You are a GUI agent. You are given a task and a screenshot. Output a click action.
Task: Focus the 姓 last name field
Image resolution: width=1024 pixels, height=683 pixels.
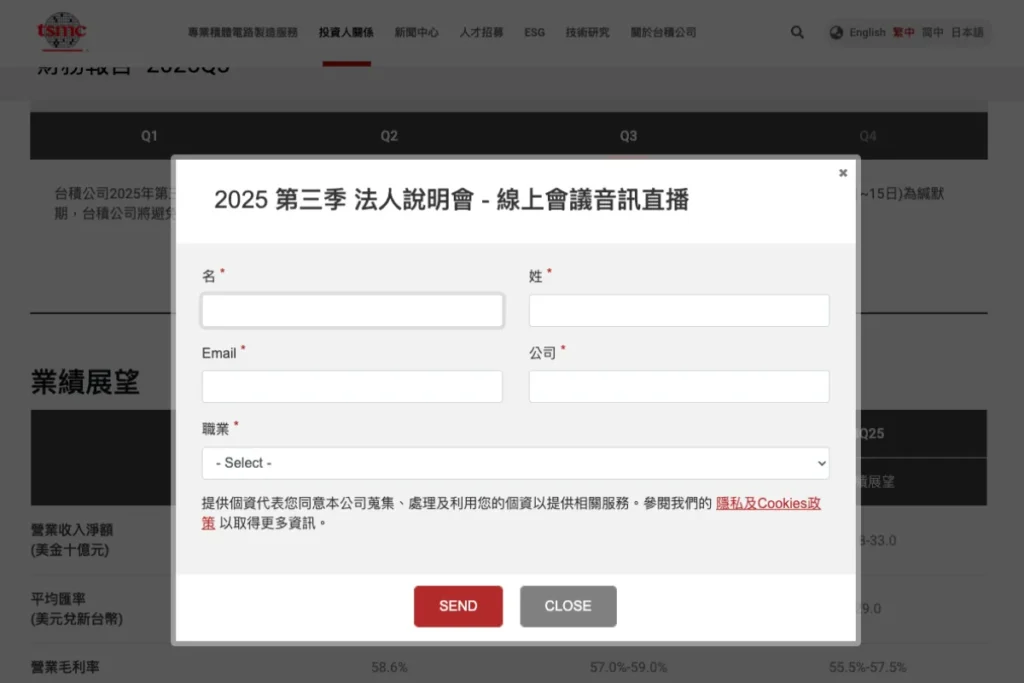(x=679, y=310)
